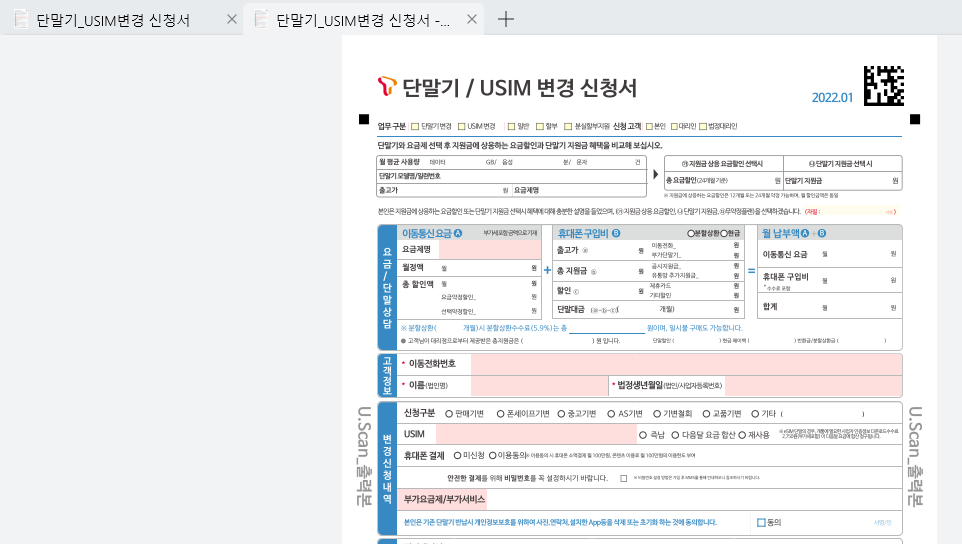Click the 요금제명 pink input field
Image resolution: width=962 pixels, height=544 pixels.
click(x=490, y=250)
